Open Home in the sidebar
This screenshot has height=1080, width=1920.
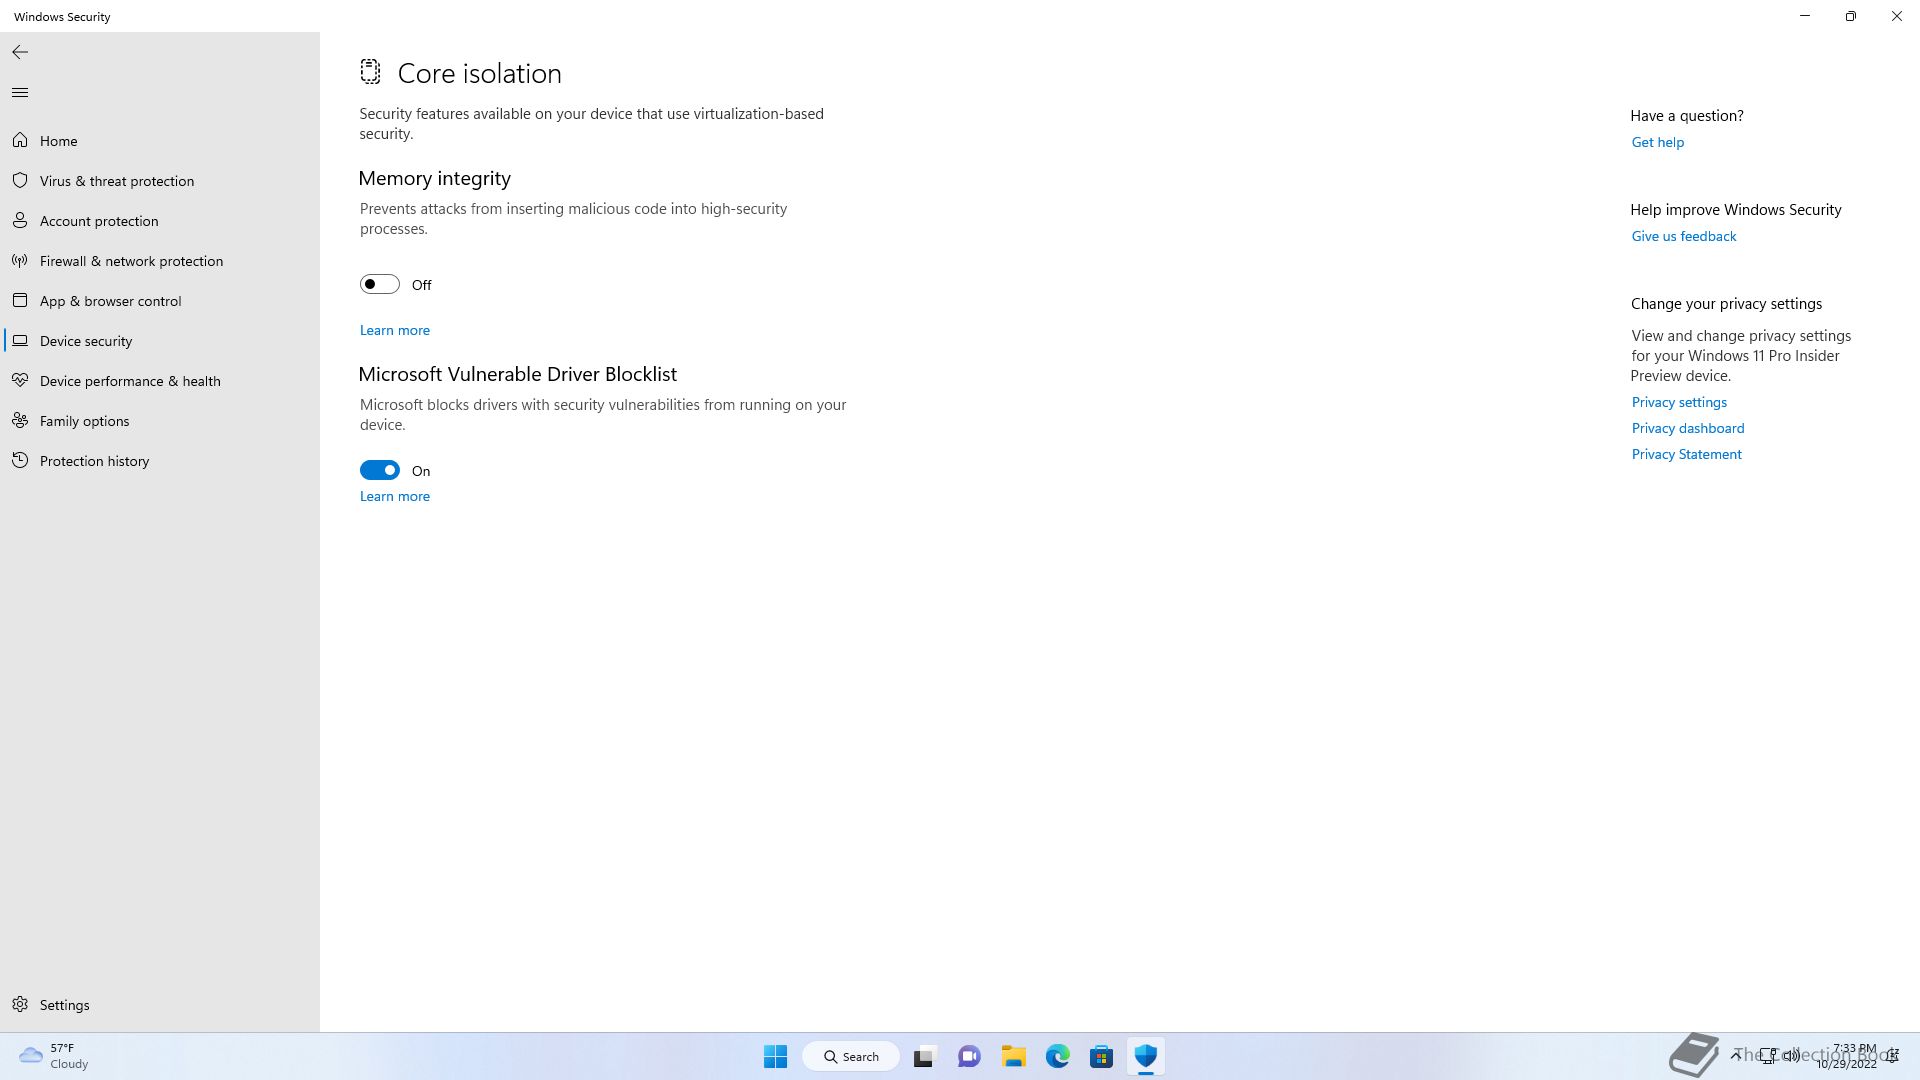tap(160, 141)
